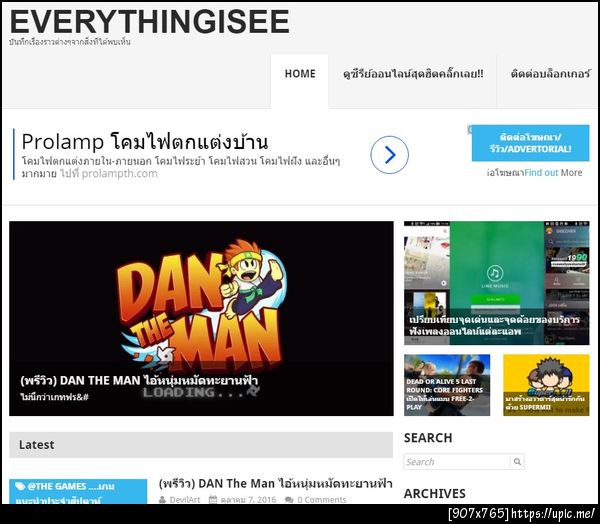Image resolution: width=600 pixels, height=524 pixels.
Task: Click the calendar icon beside the post date
Action: click(x=213, y=500)
